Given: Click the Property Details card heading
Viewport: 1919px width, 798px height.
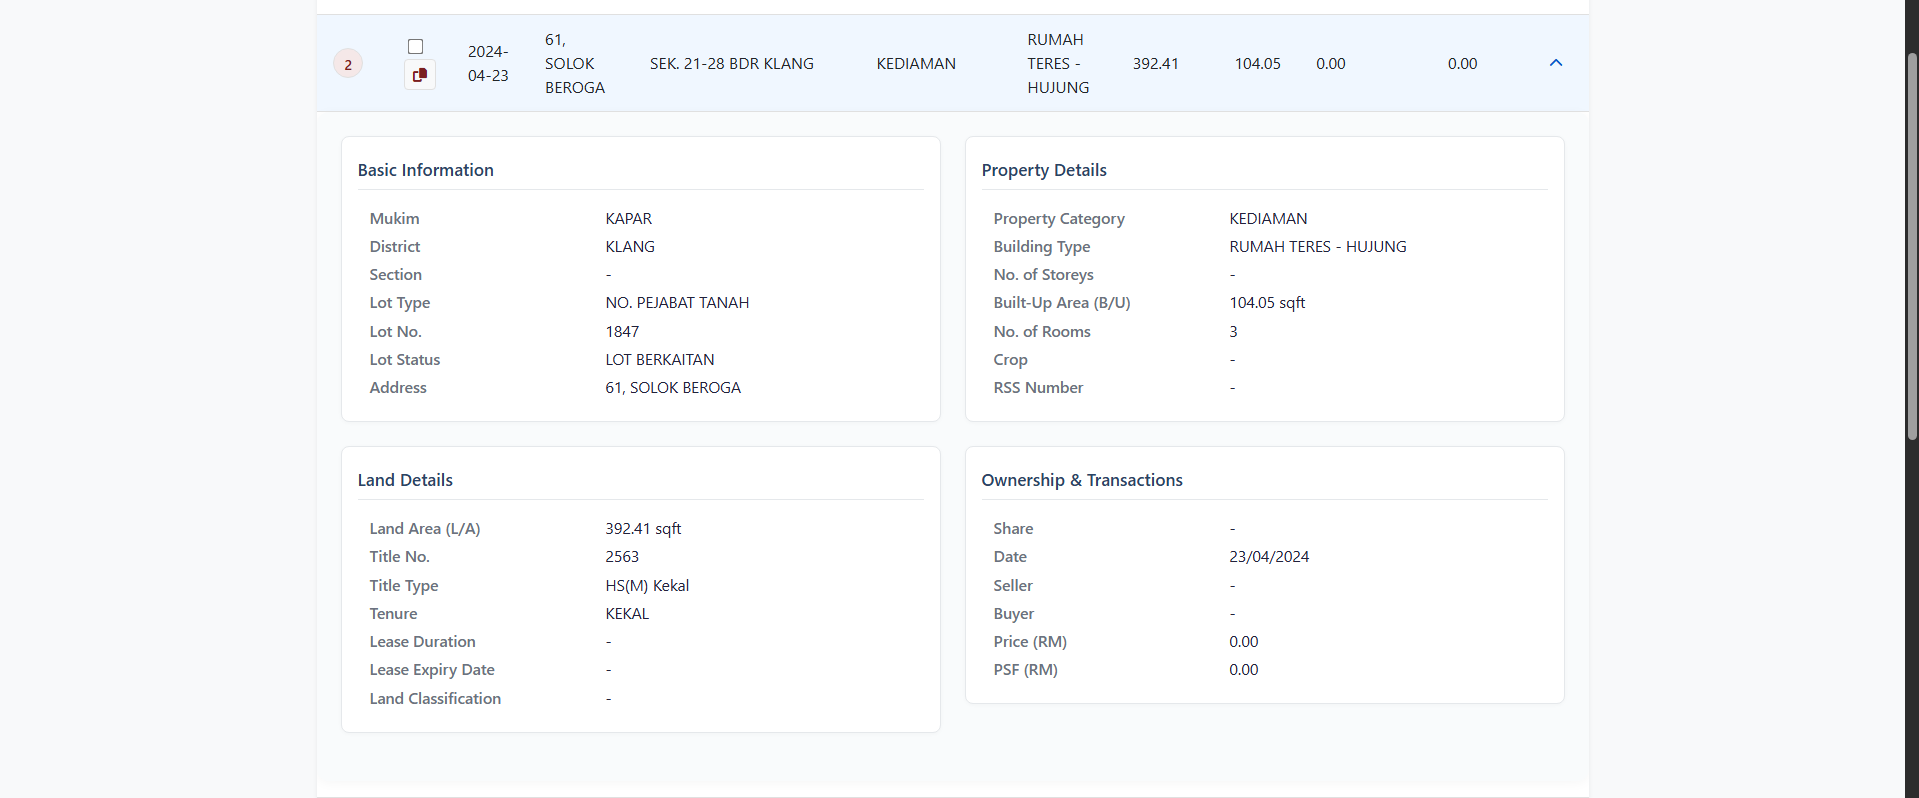Looking at the screenshot, I should [x=1044, y=170].
